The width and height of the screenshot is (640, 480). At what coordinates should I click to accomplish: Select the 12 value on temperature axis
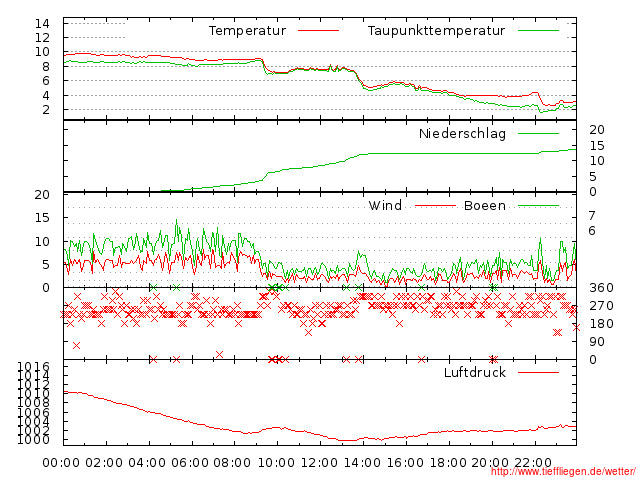pyautogui.click(x=42, y=38)
